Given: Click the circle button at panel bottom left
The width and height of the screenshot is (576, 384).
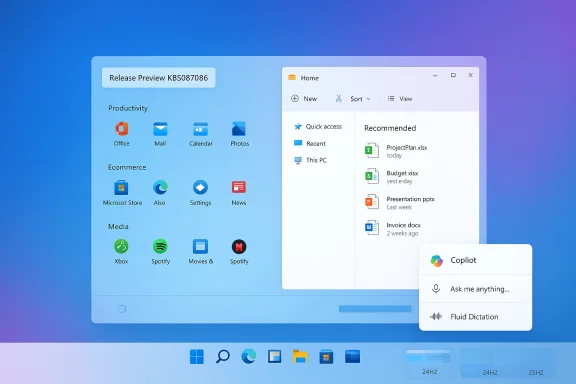Looking at the screenshot, I should pos(122,309).
